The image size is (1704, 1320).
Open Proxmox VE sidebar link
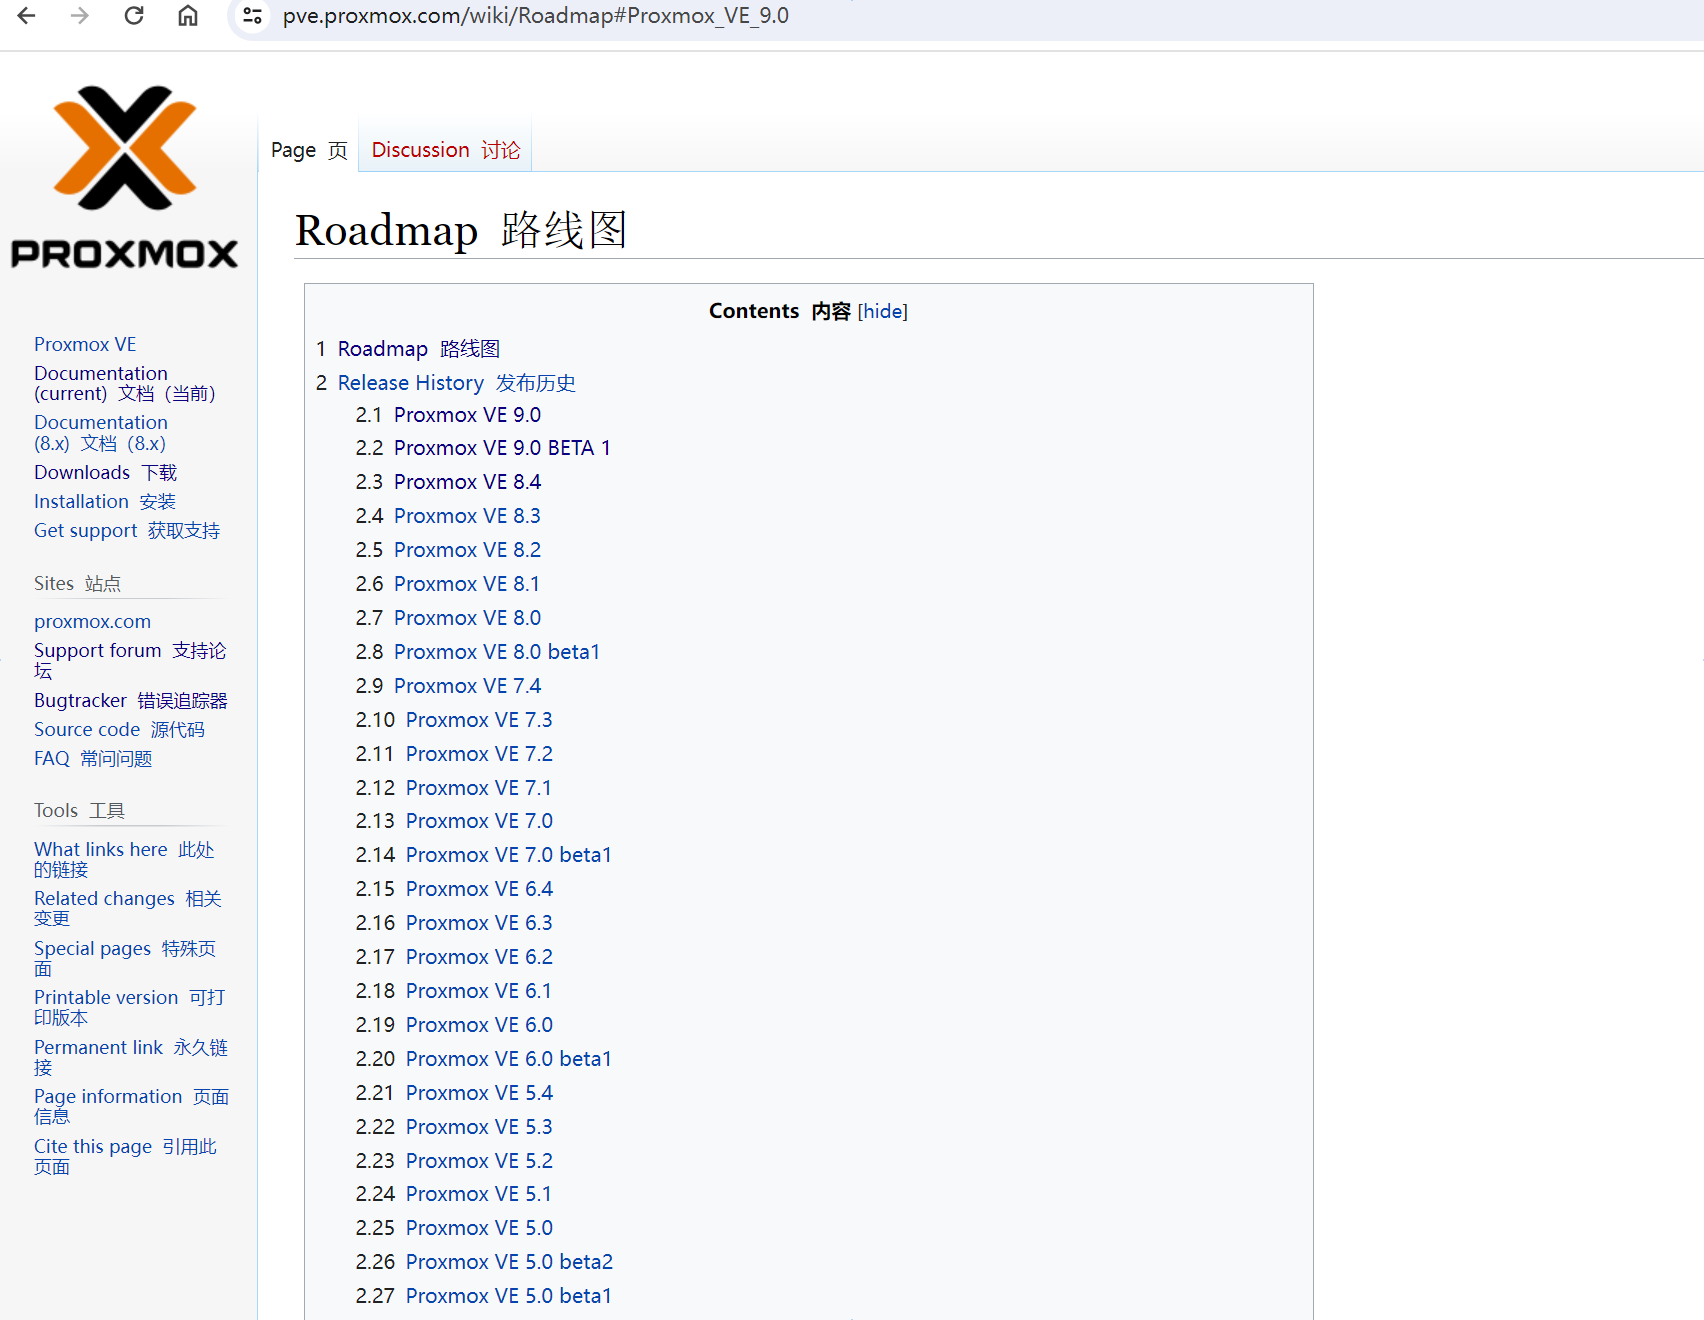pos(85,344)
